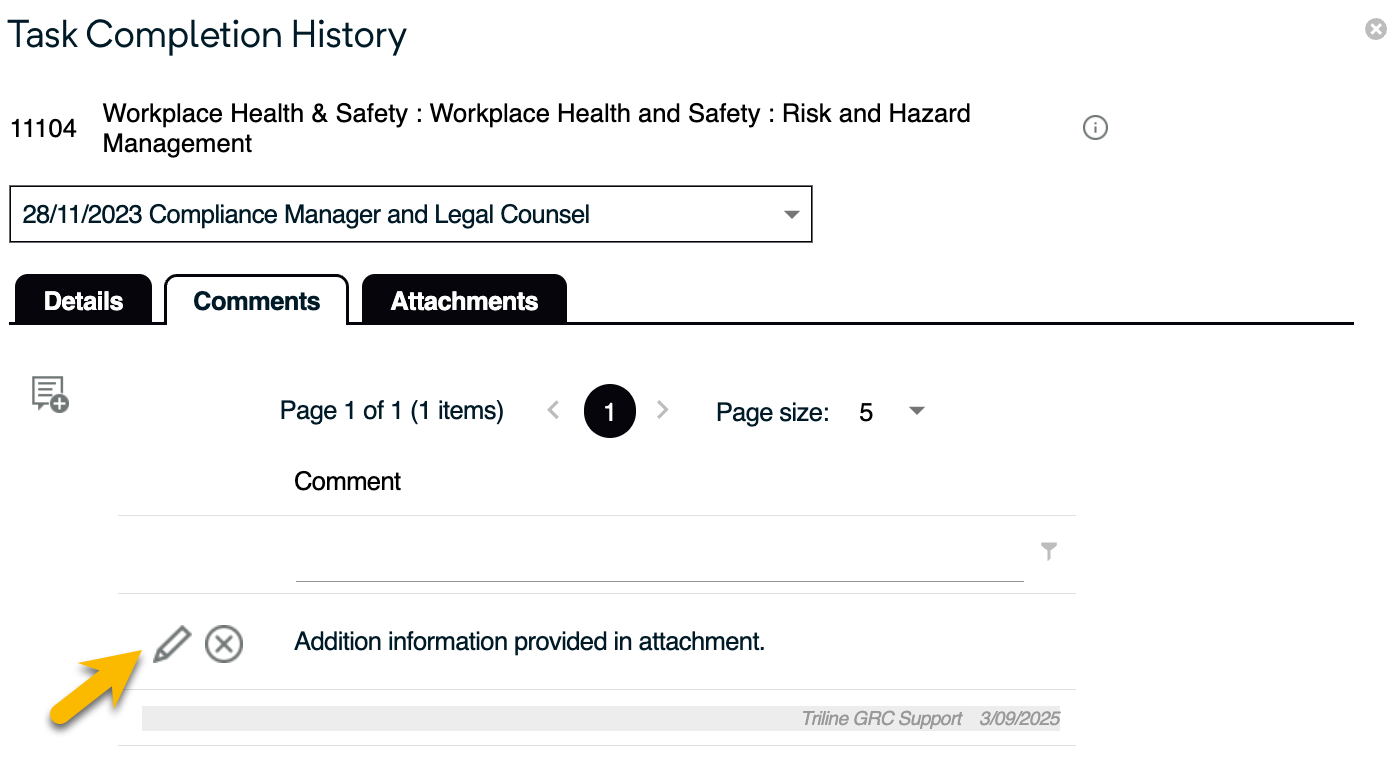The height and width of the screenshot is (770, 1398).
Task: Switch to the Details tab
Action: 83,301
